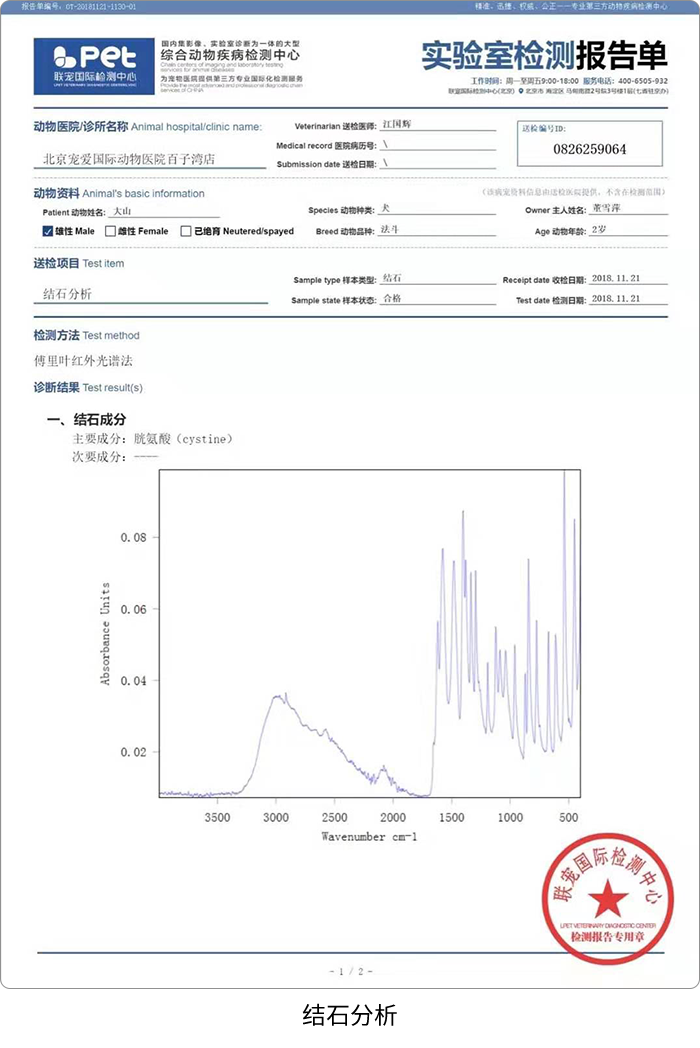Screen dimensions: 700x1048
Task: Click hospital name 北京宠爱国际动物医院百子湾店
Action: coord(129,159)
